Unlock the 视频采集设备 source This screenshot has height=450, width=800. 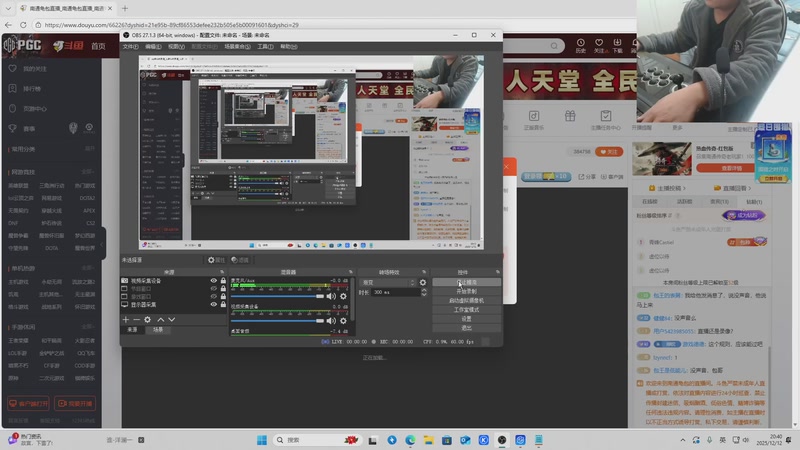tap(223, 281)
